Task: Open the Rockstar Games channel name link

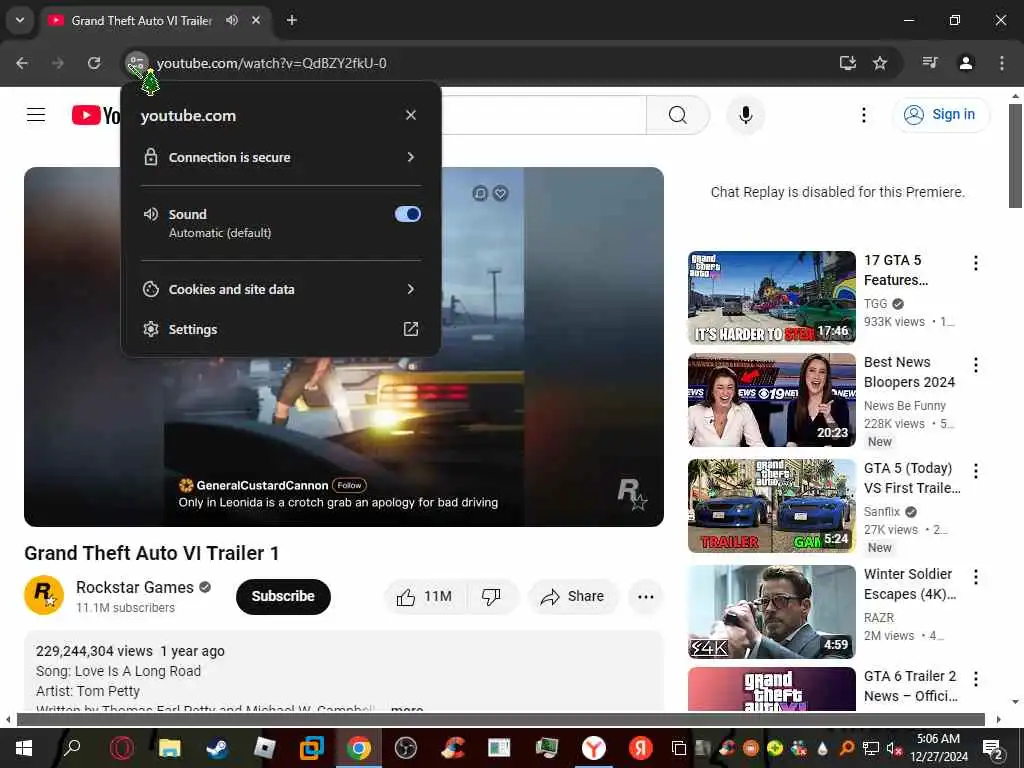Action: pyautogui.click(x=135, y=587)
